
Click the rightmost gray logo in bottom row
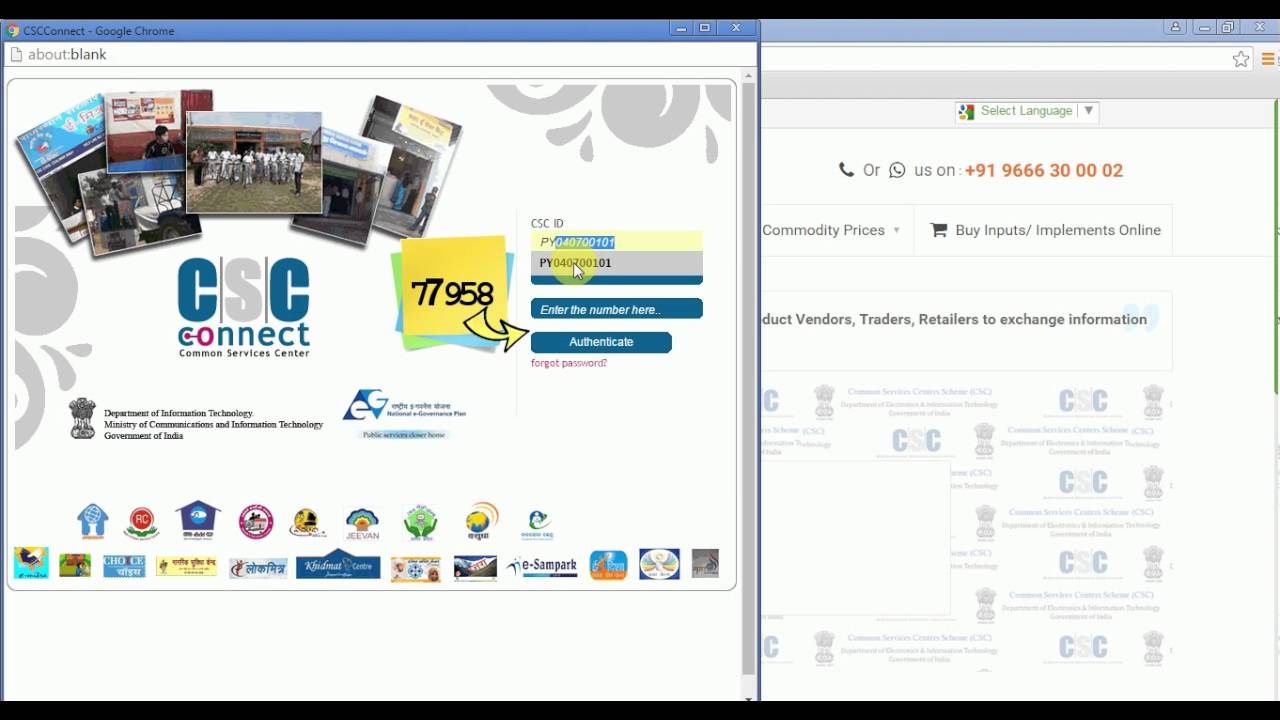point(705,563)
